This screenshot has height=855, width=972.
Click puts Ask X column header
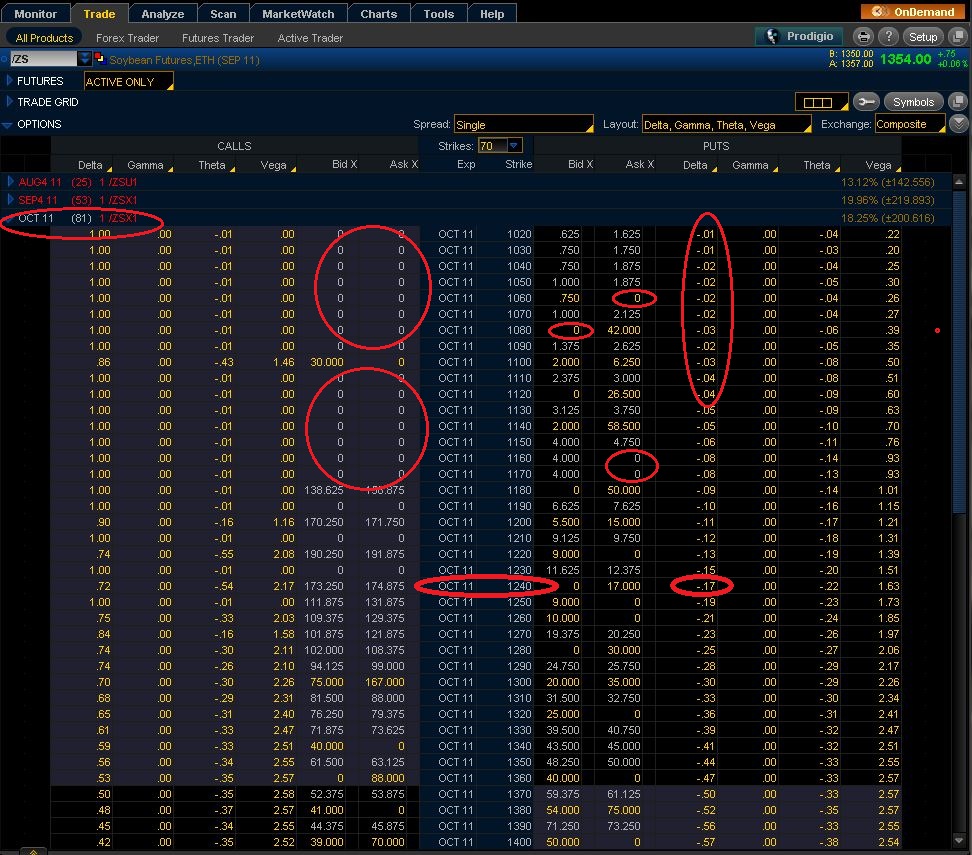coord(640,164)
